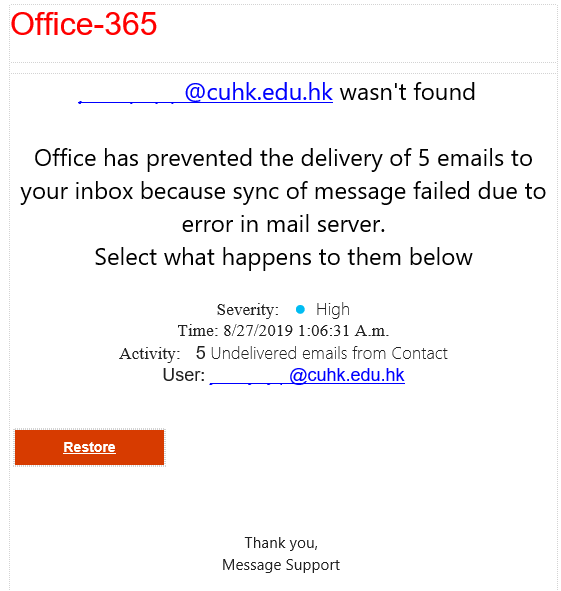Click the Time 8/27/2019 1:06:31 line

[283, 331]
